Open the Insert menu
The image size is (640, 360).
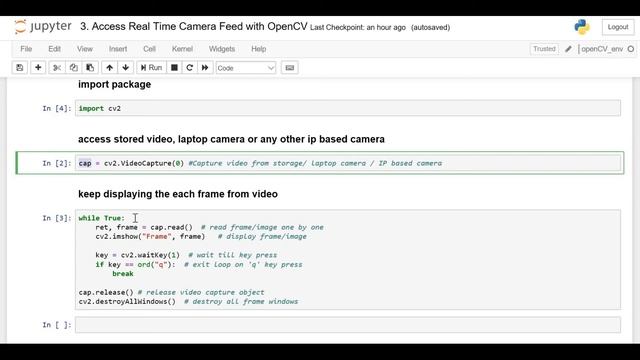pos(118,49)
